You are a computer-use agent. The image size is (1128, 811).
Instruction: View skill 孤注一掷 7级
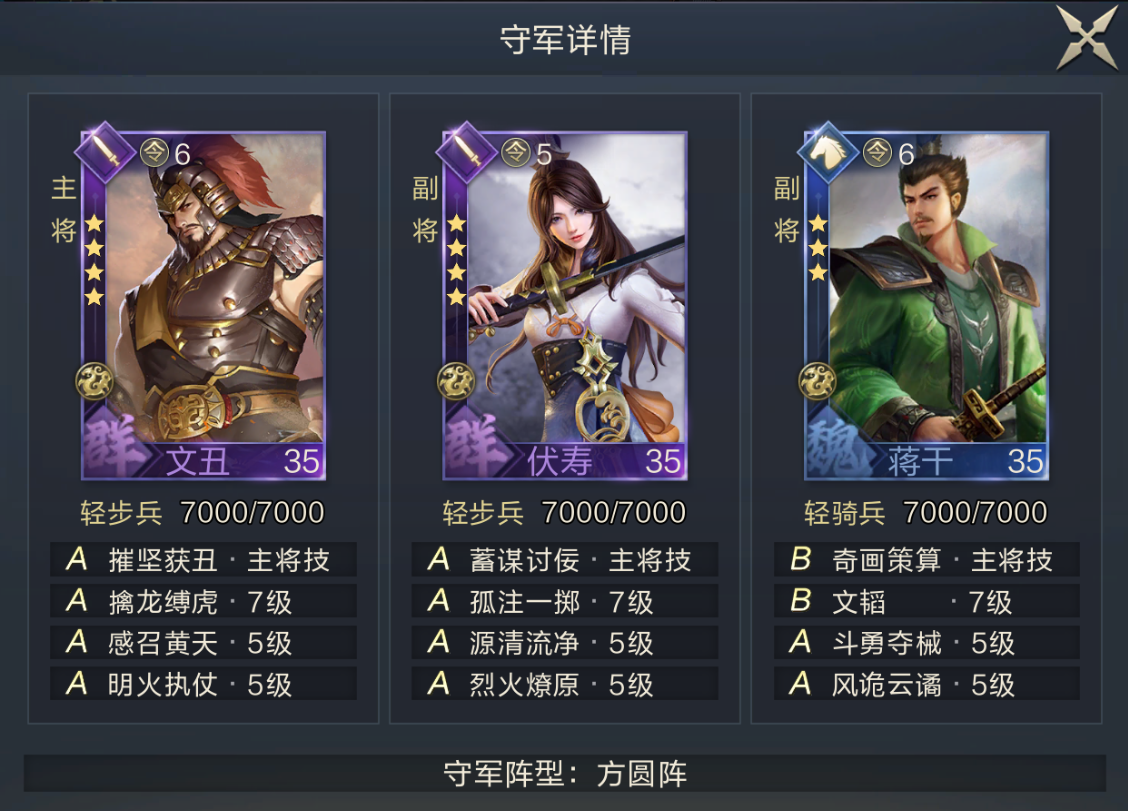[565, 601]
